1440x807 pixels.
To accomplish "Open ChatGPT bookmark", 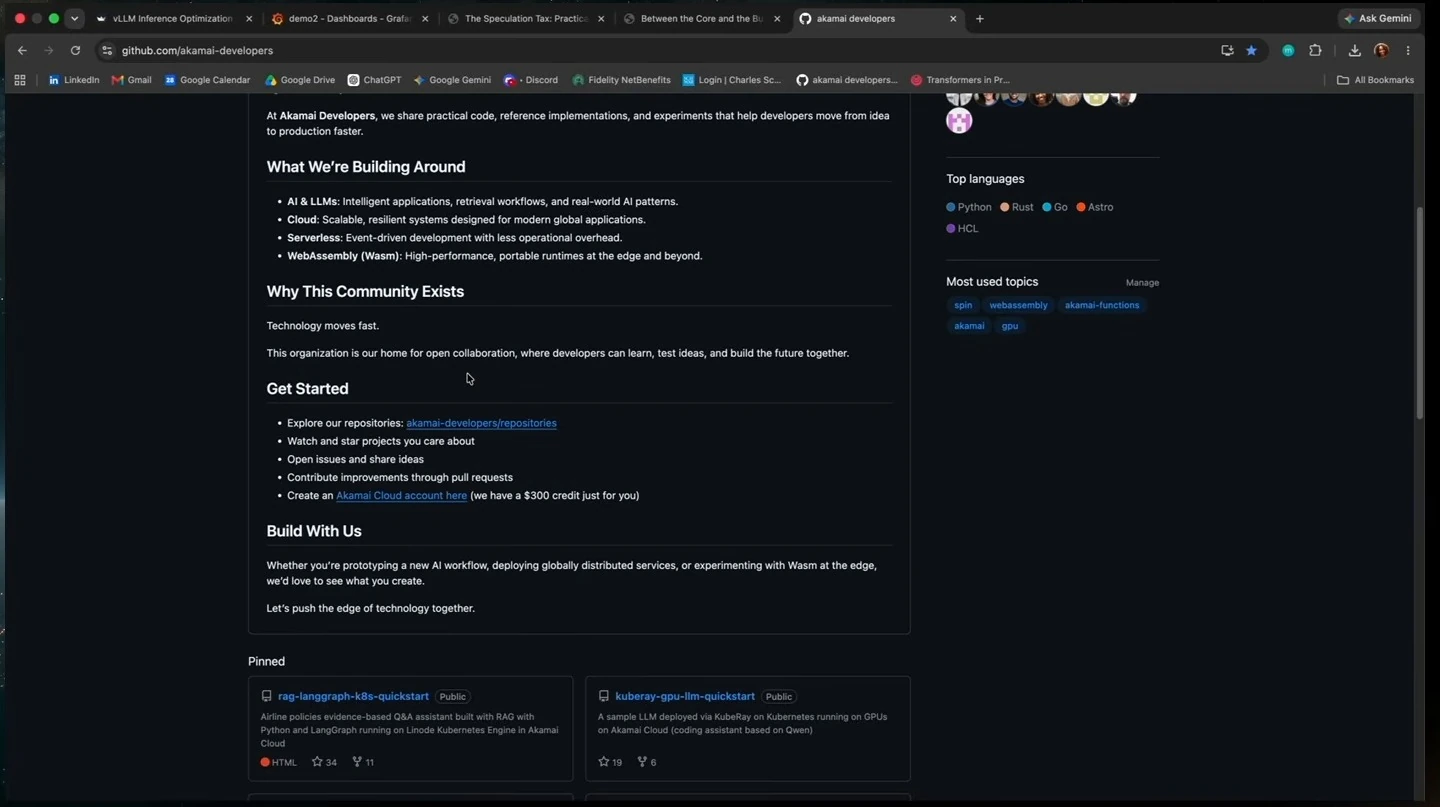I will (x=374, y=80).
